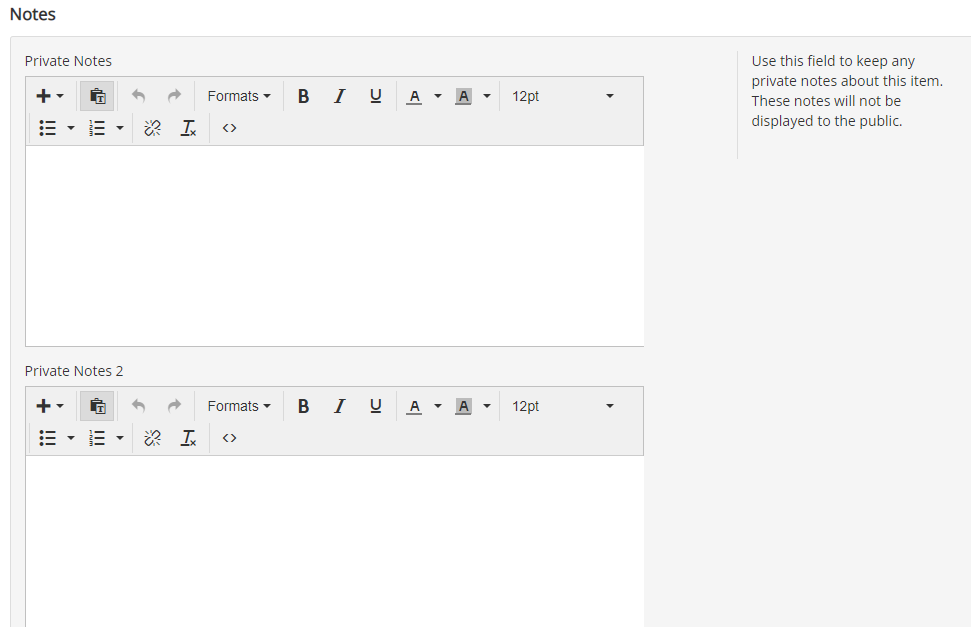Clear formatting in Private Notes 2 editor

[x=188, y=438]
